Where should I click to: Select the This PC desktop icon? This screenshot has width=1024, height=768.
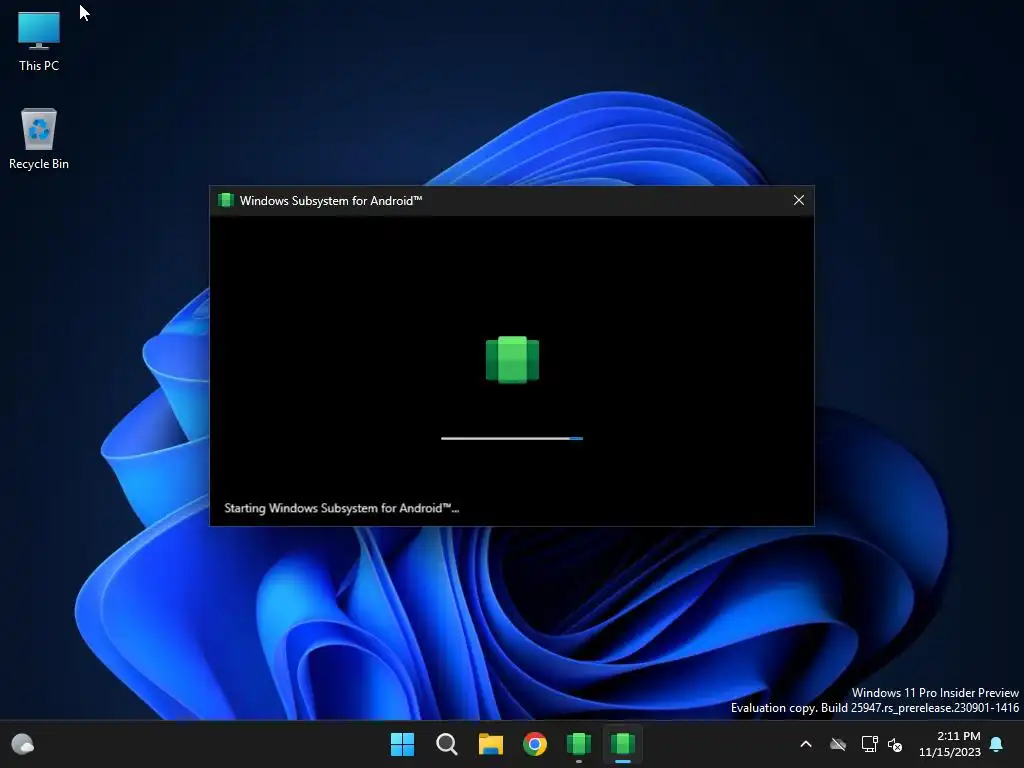(39, 40)
